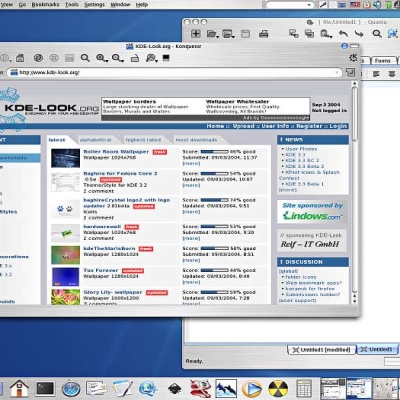Click the Konqueror URL address field

tap(174, 72)
